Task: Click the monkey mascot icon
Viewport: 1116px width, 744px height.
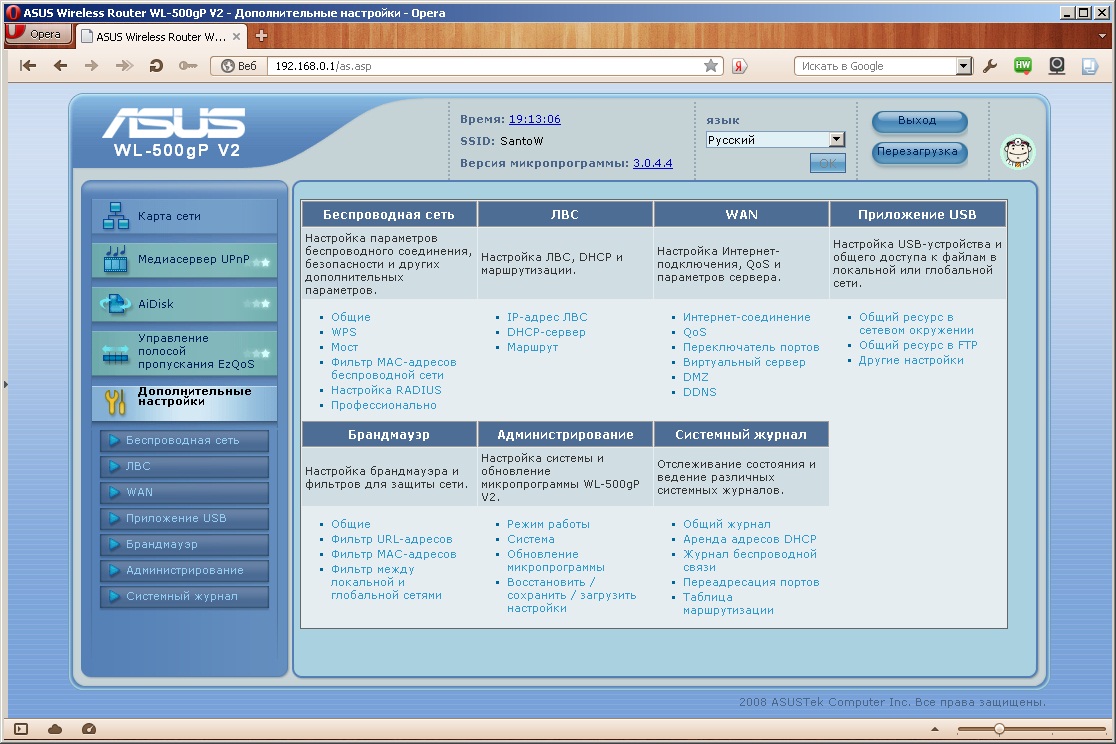Action: coord(1018,152)
